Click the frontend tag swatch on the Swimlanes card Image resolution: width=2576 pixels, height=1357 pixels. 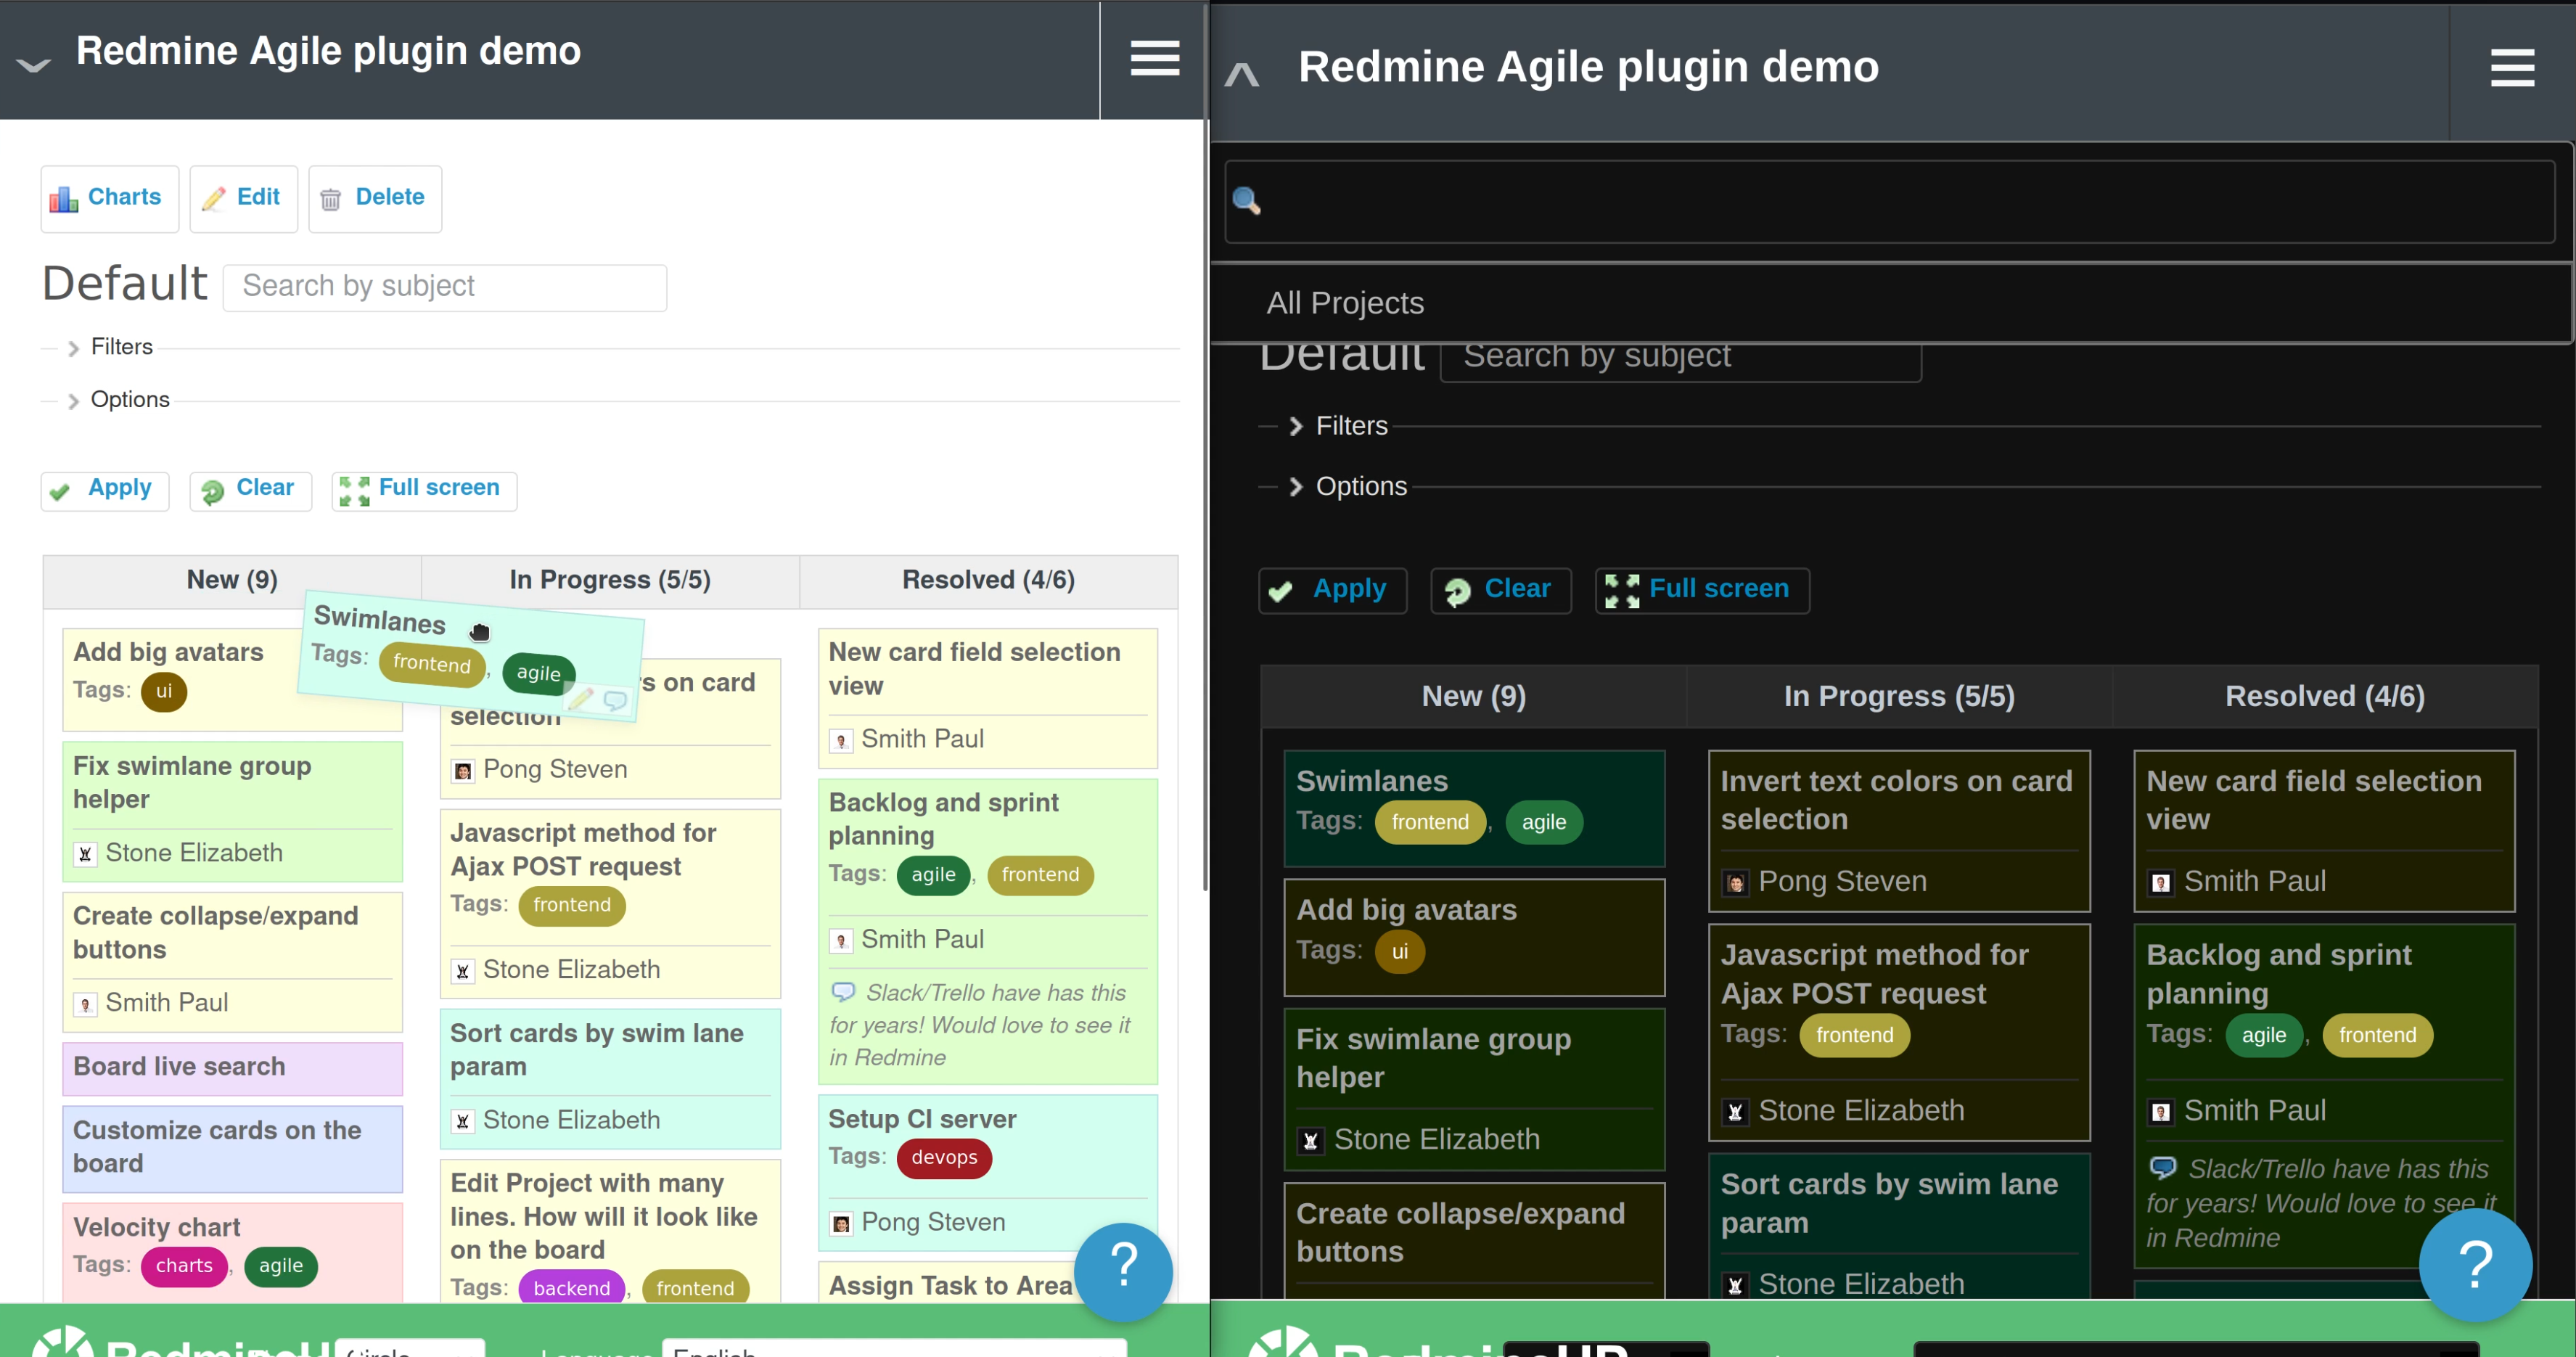pos(431,663)
